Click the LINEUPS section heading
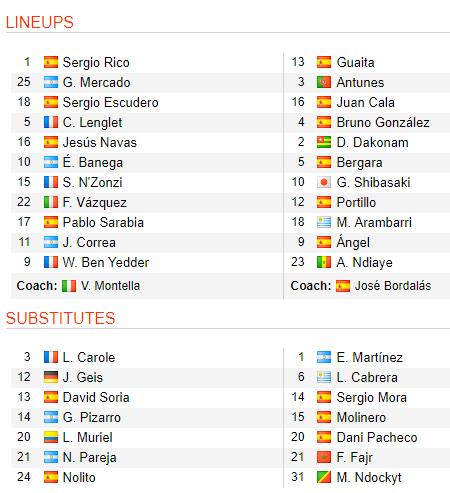 (x=40, y=22)
